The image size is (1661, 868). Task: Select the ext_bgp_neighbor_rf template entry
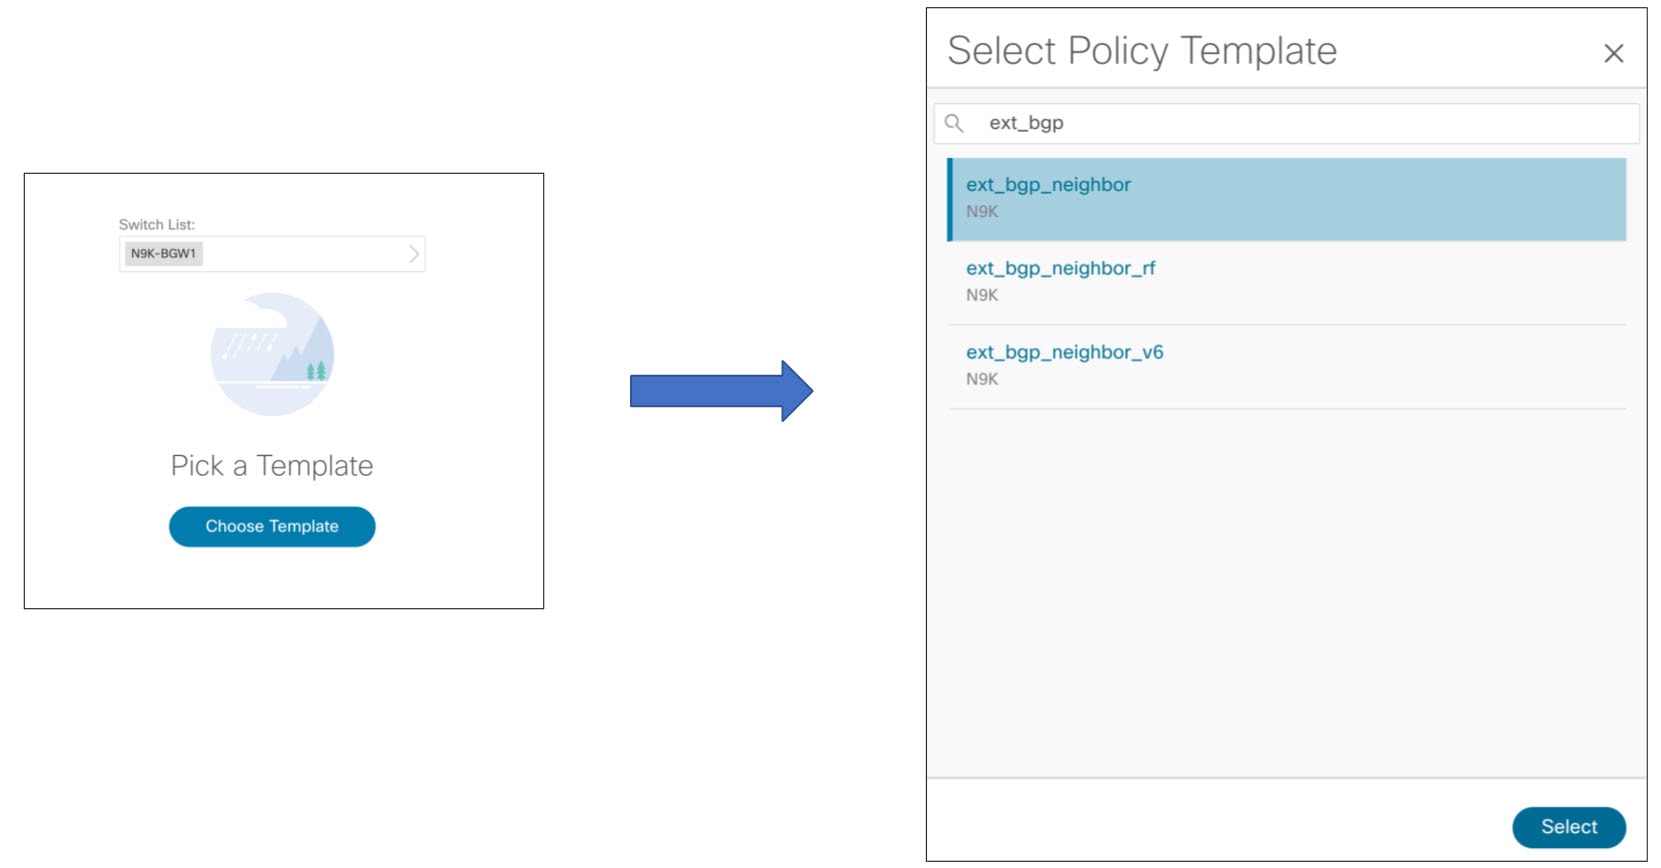[x=1060, y=268]
